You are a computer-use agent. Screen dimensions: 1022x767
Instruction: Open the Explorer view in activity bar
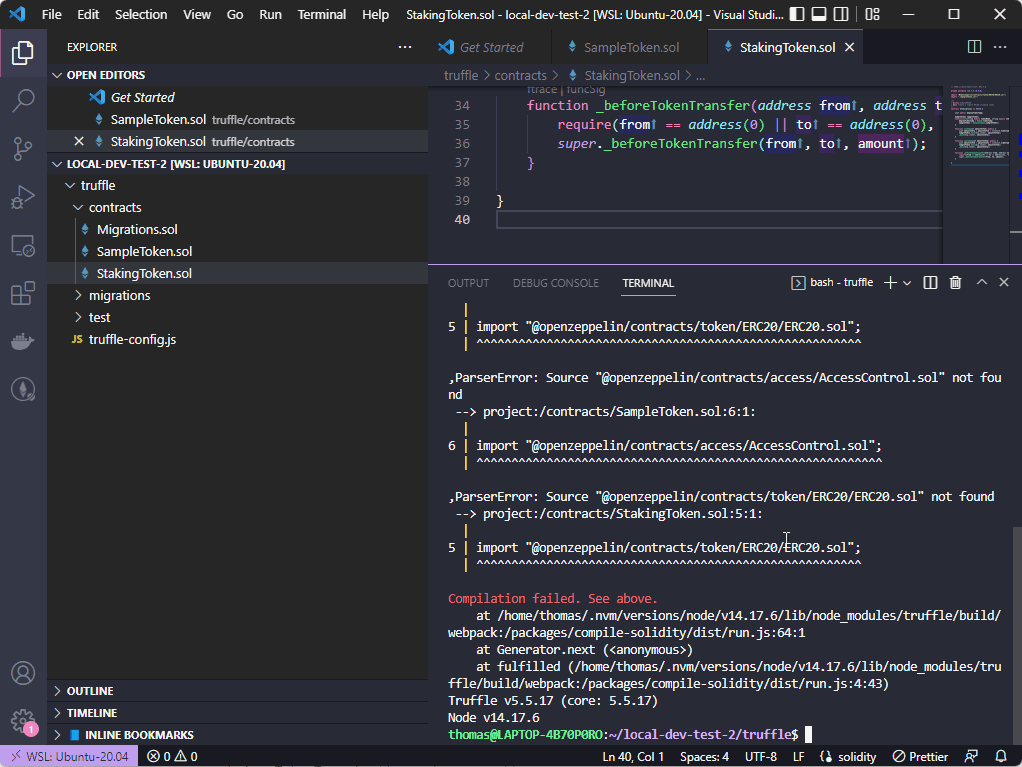coord(23,53)
